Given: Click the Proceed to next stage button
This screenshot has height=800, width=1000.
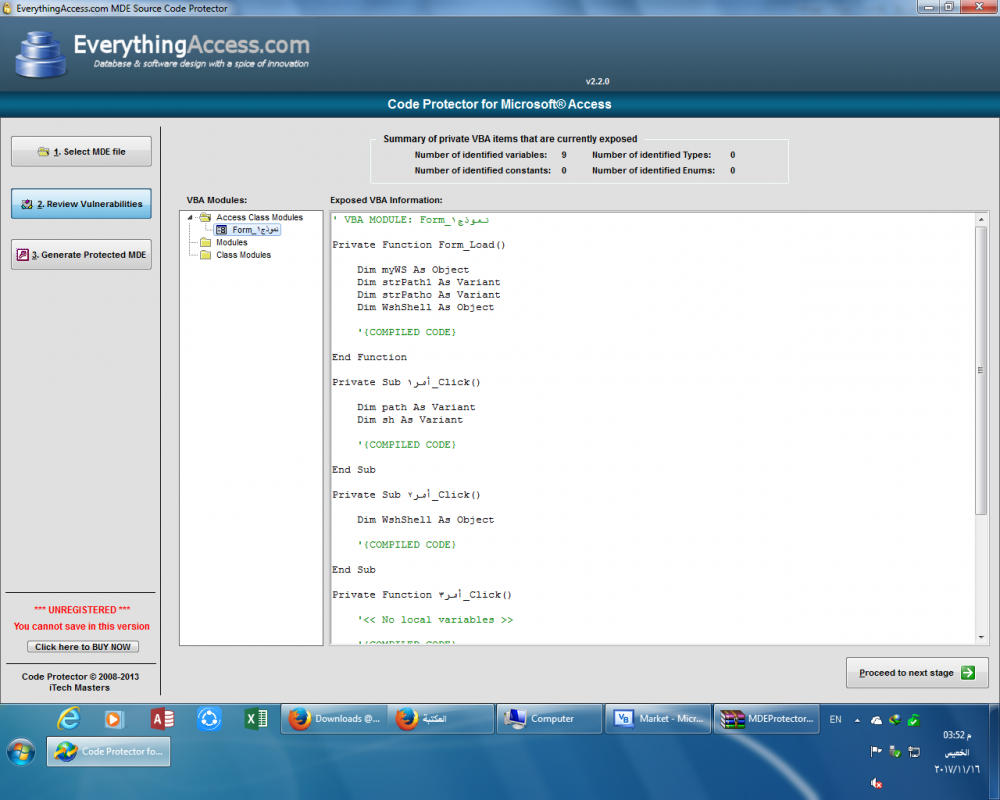Looking at the screenshot, I should coord(917,672).
